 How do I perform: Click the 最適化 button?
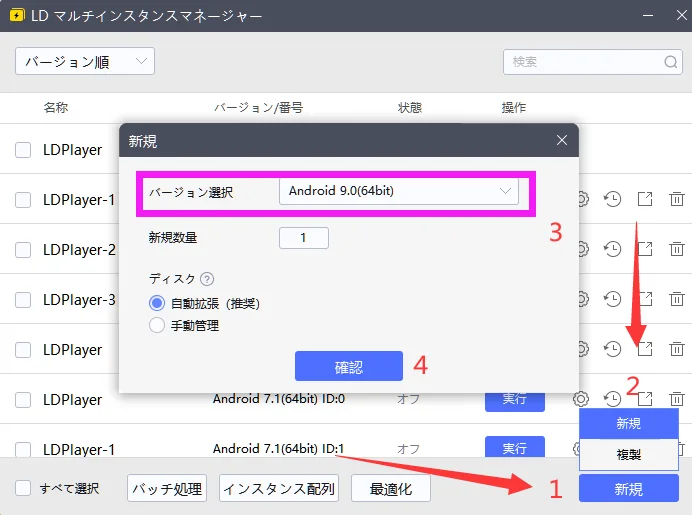pyautogui.click(x=391, y=488)
